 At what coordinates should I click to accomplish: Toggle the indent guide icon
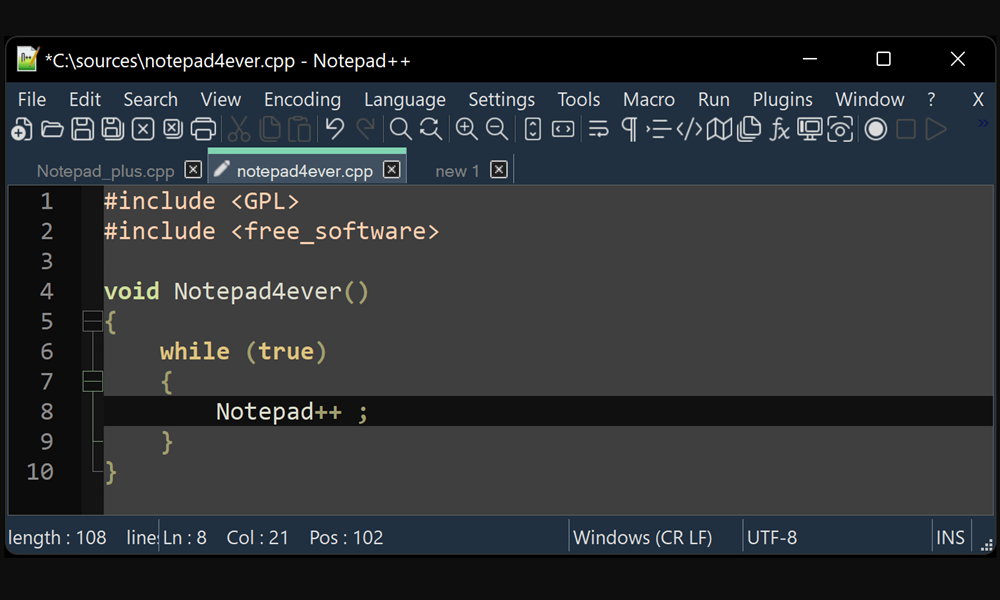pos(659,129)
